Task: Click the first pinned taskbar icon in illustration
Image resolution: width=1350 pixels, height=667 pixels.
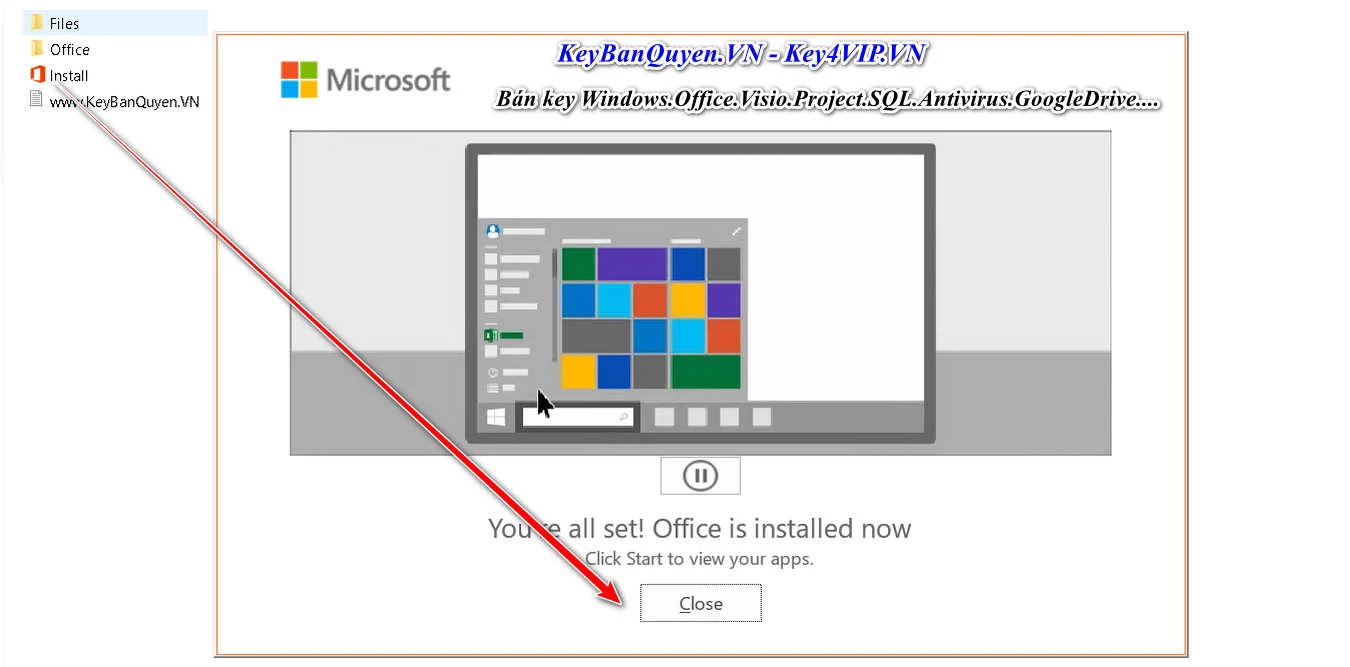Action: coord(664,417)
